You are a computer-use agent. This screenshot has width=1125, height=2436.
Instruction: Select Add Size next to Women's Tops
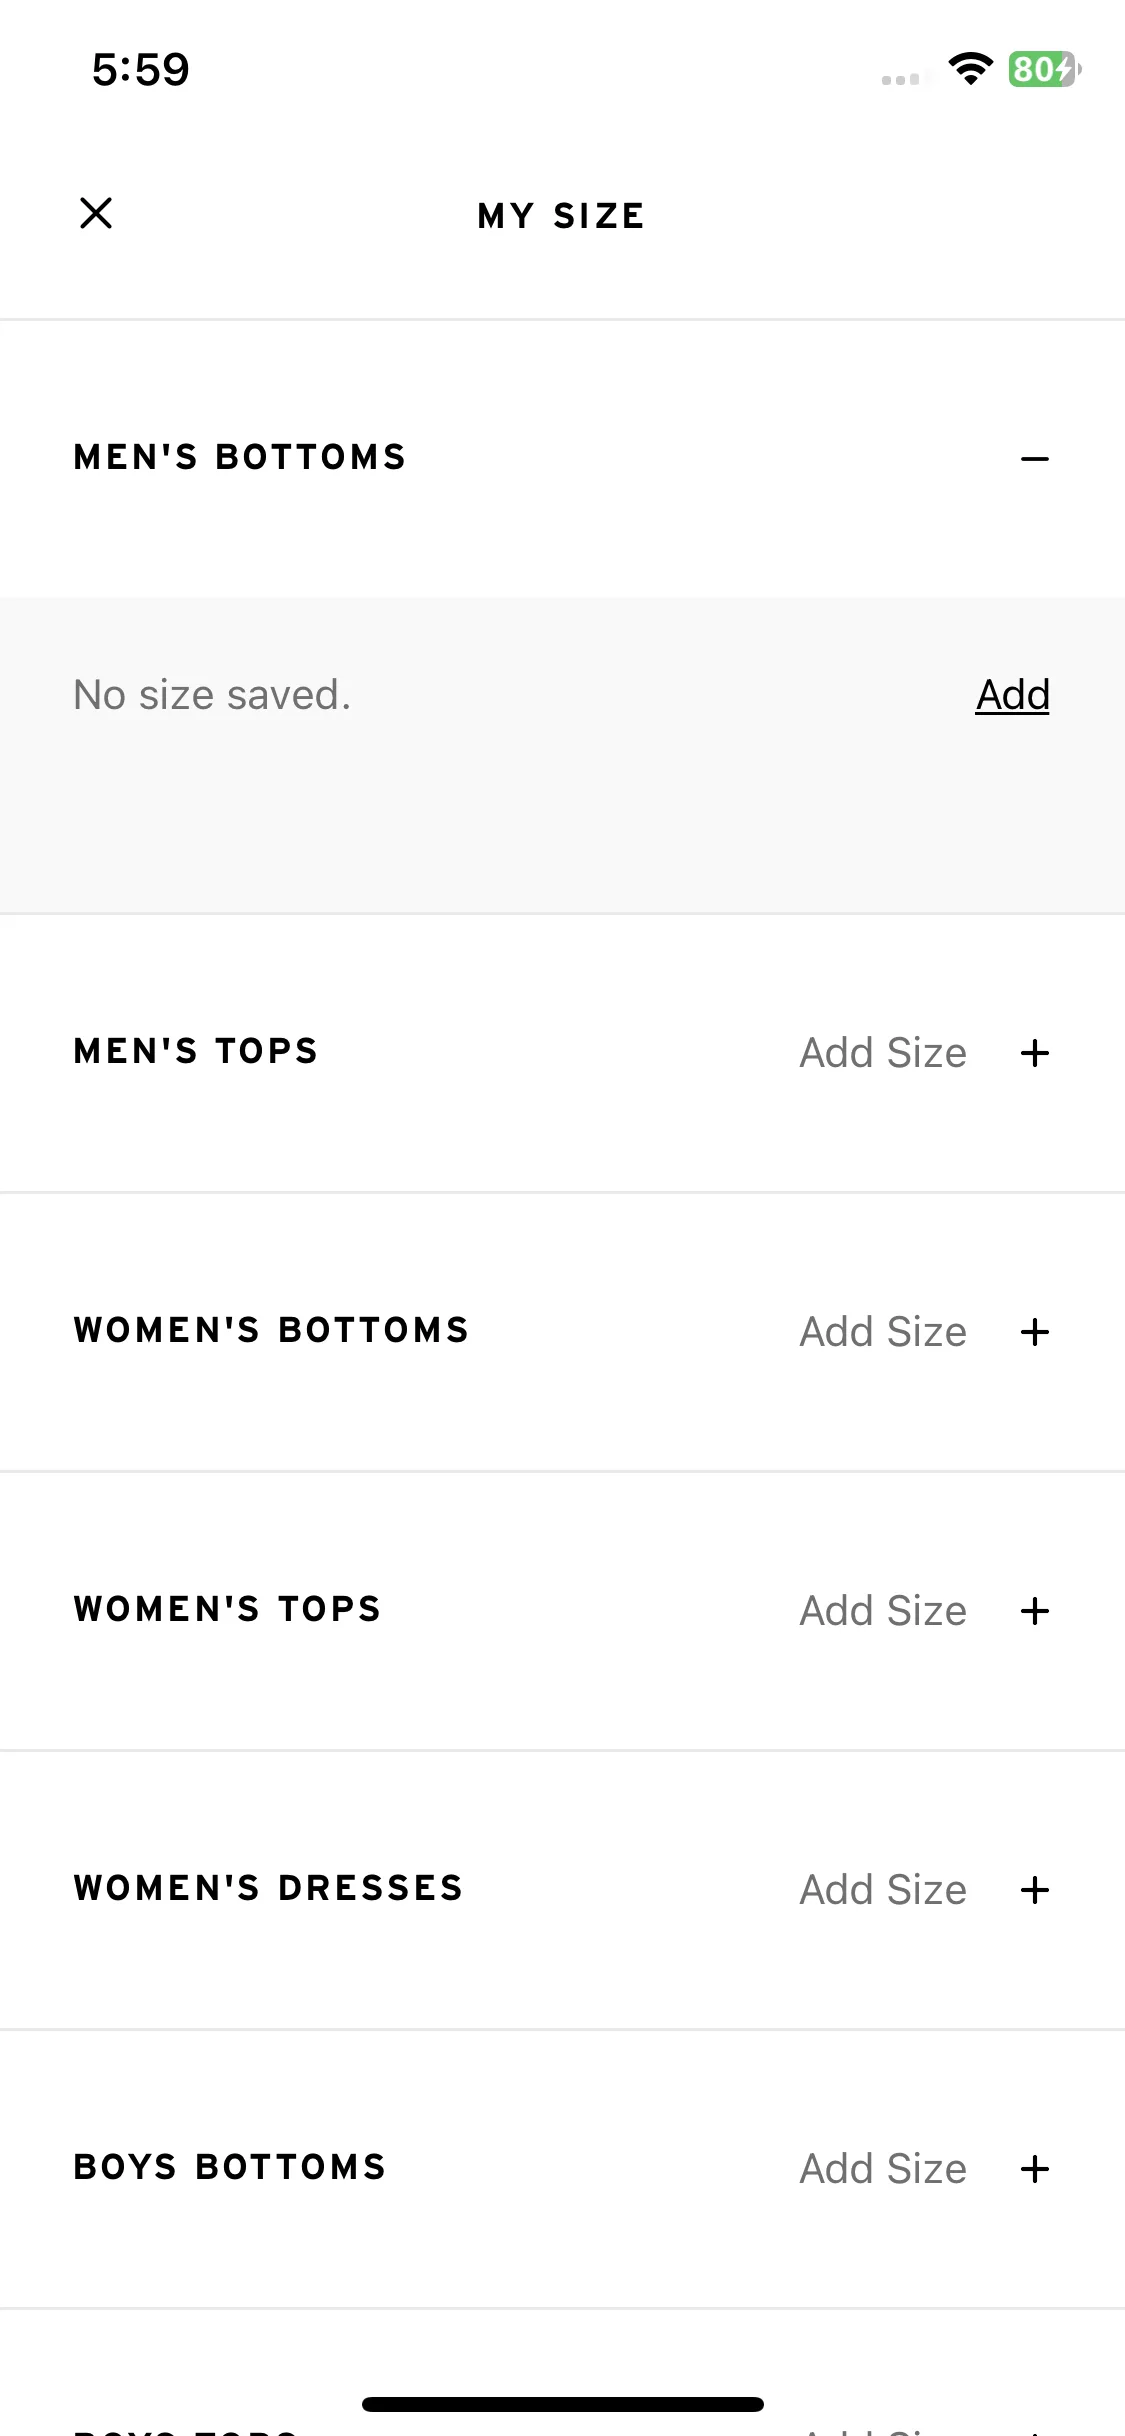tap(883, 1611)
